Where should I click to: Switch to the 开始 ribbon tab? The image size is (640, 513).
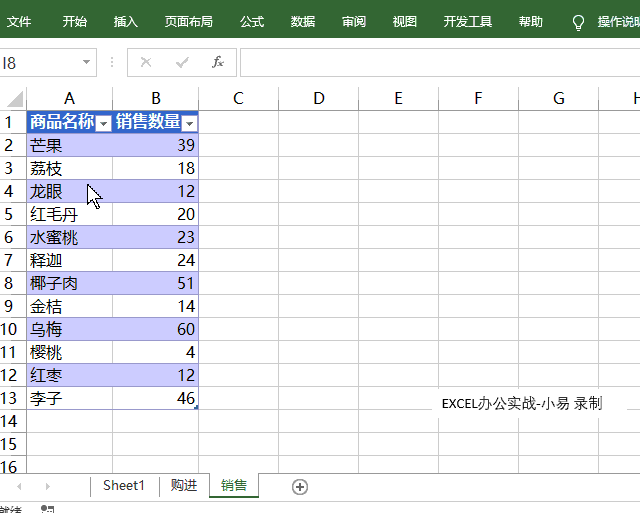(x=75, y=21)
